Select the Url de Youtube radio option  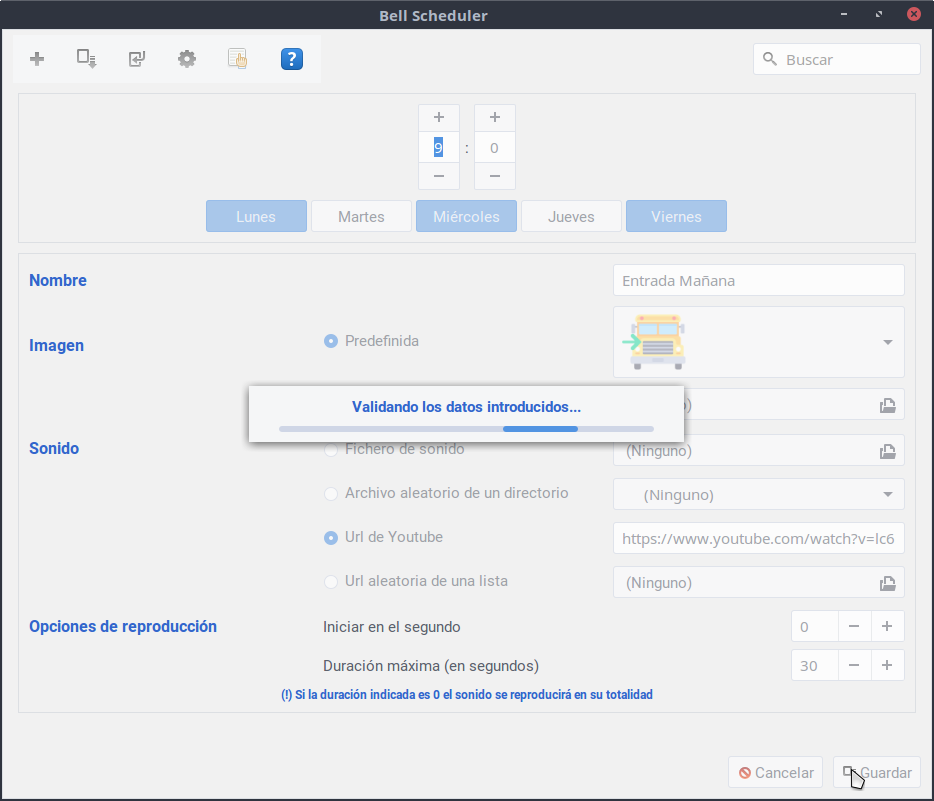[x=331, y=537]
